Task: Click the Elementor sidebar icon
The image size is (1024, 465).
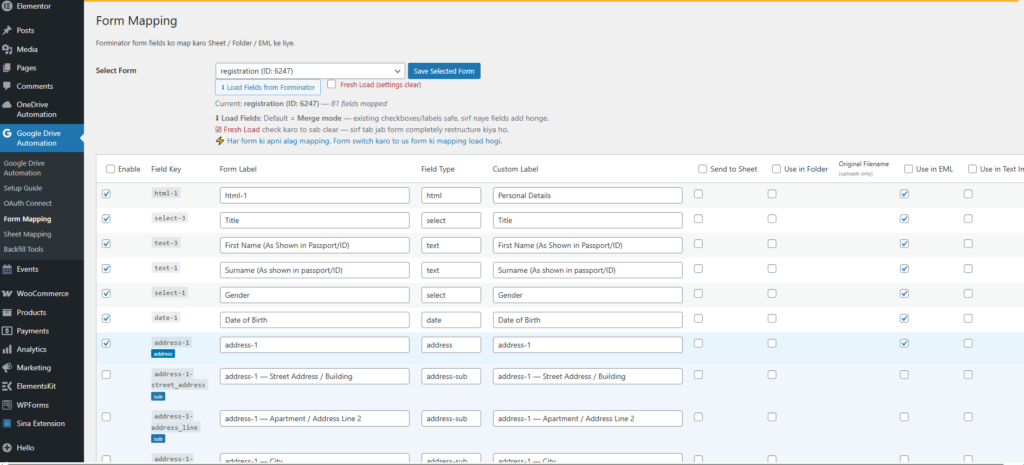Action: 7,6
